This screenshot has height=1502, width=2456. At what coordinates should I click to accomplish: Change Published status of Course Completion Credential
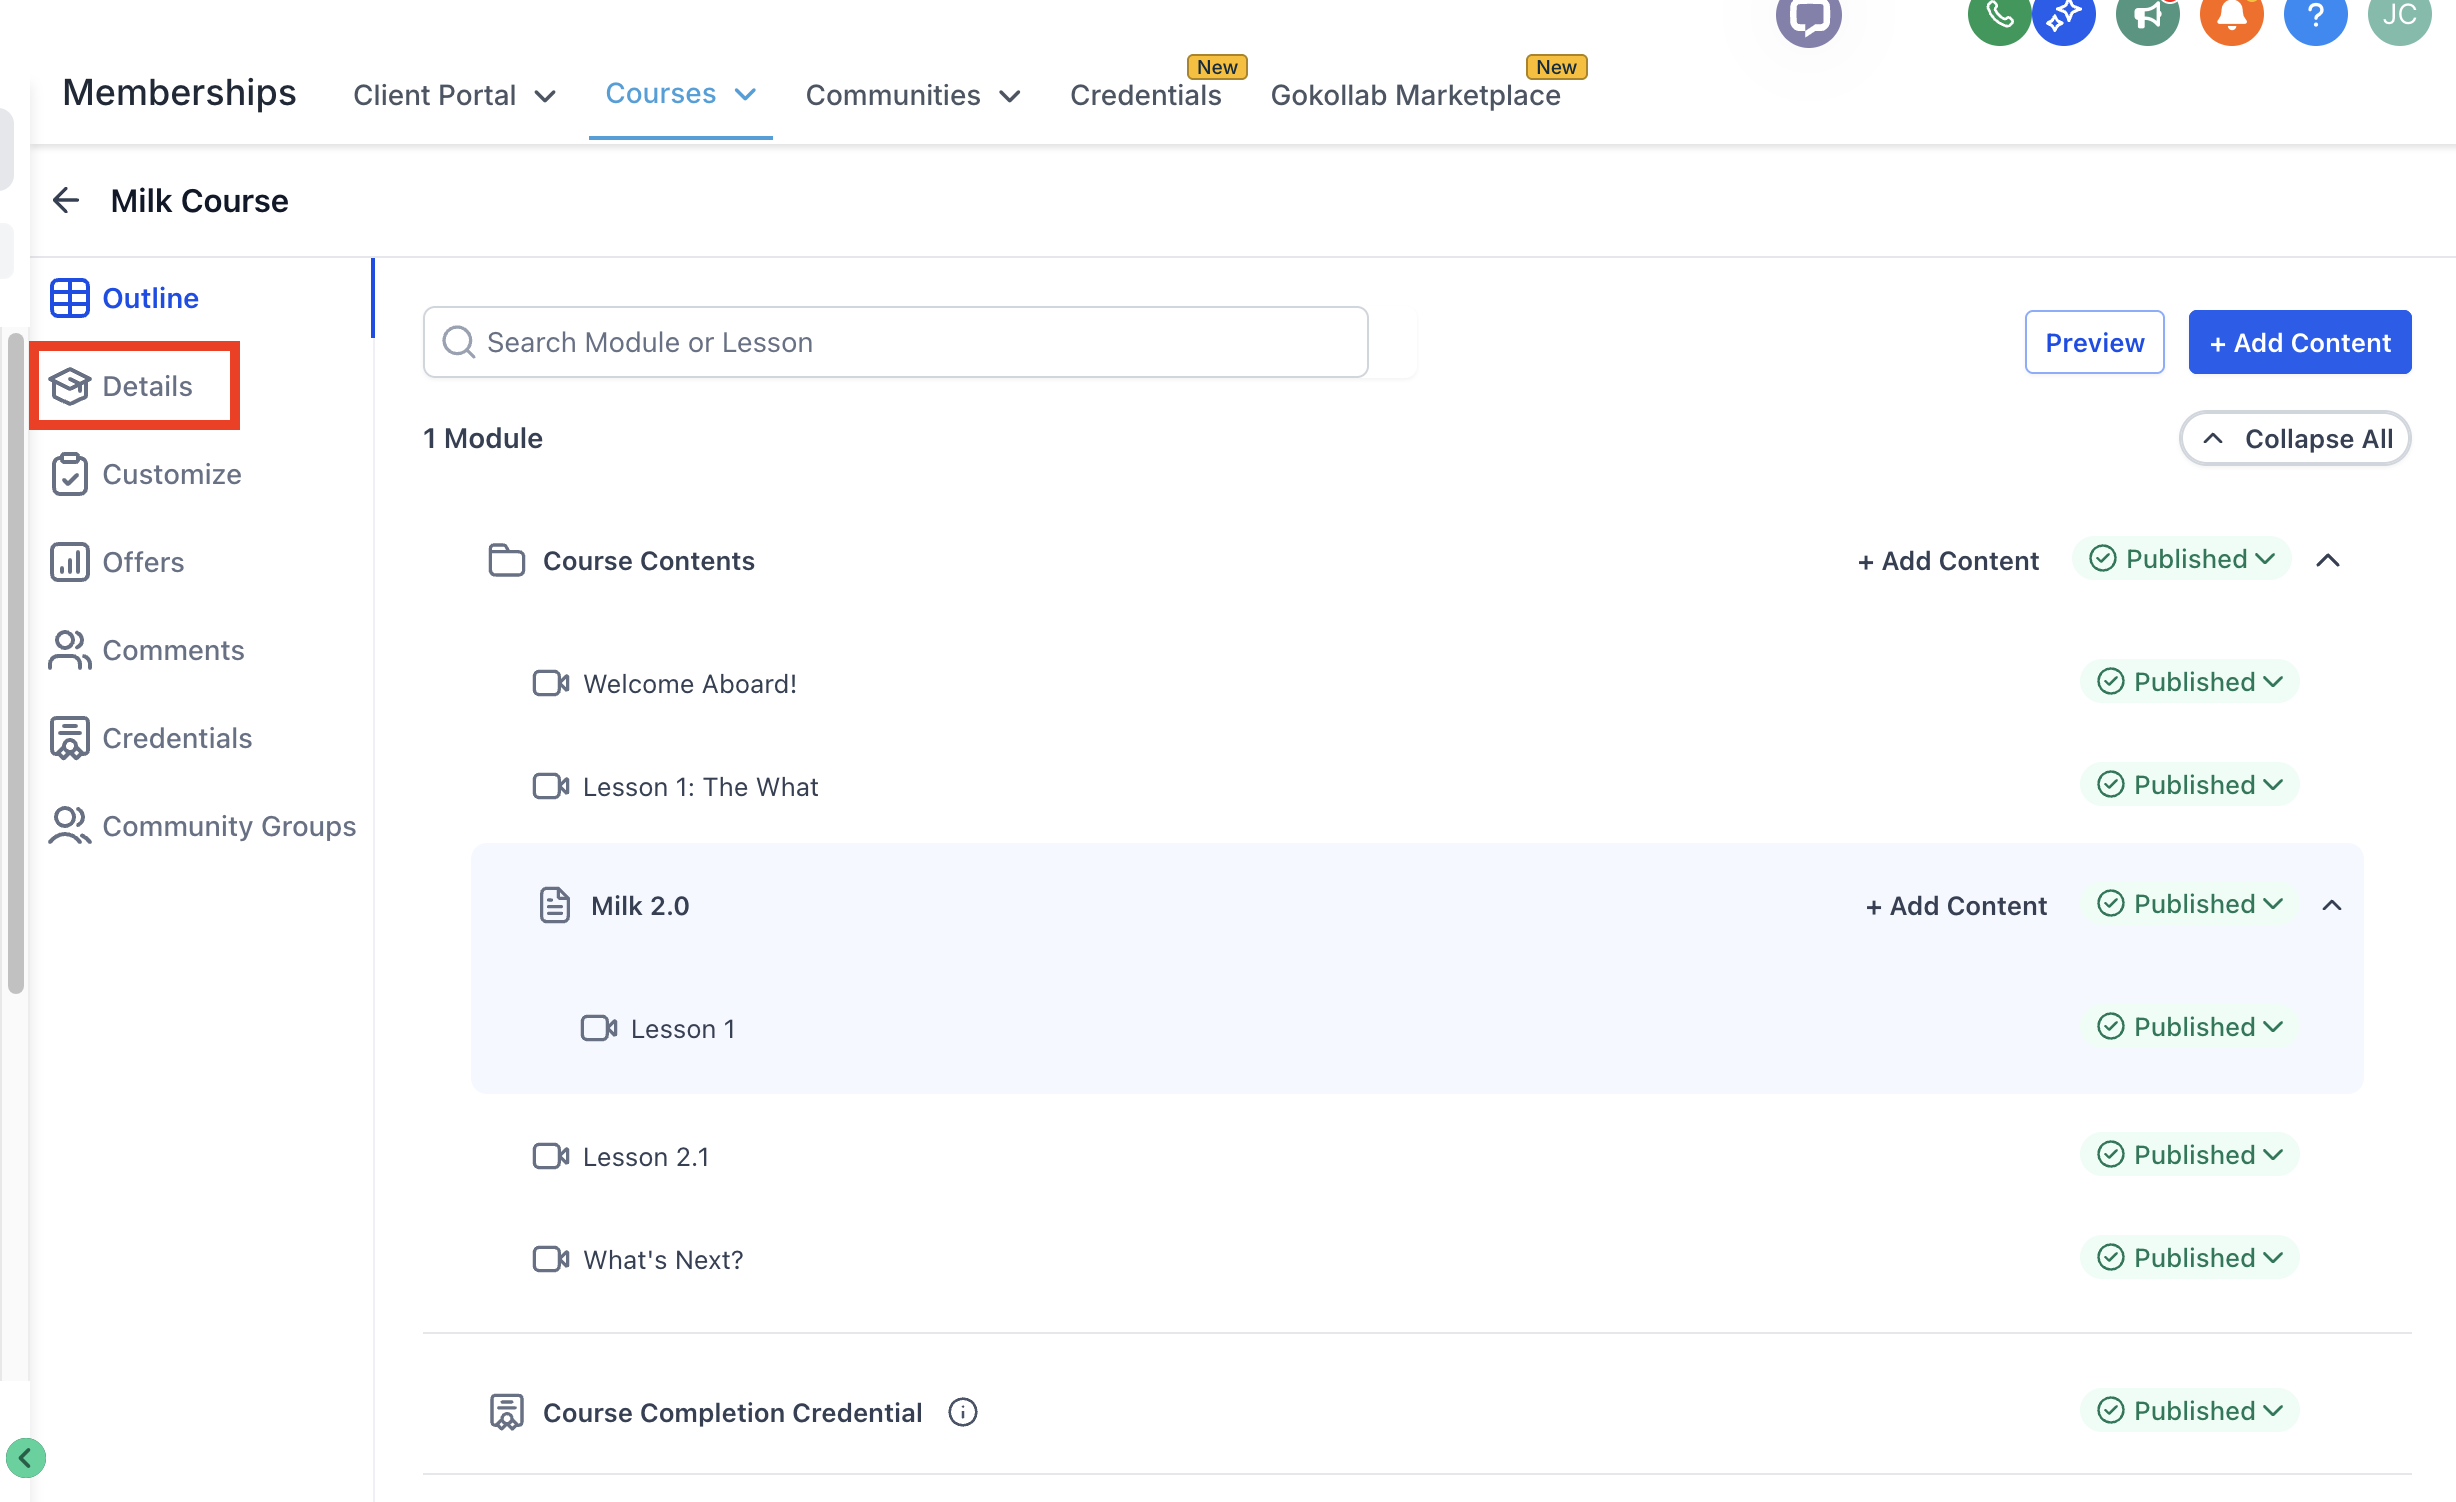(2189, 1411)
